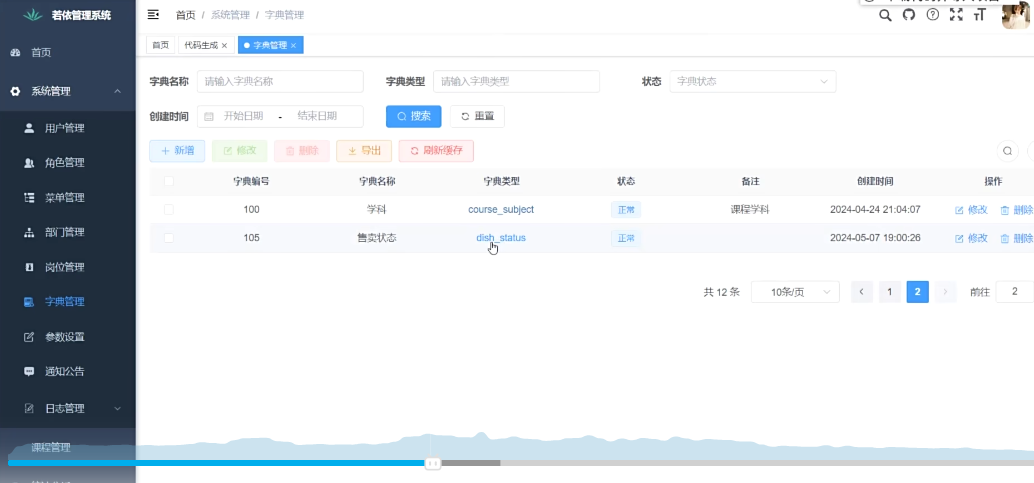Image resolution: width=1034 pixels, height=483 pixels.
Task: Click the 开始日期 start date field
Action: pos(243,117)
